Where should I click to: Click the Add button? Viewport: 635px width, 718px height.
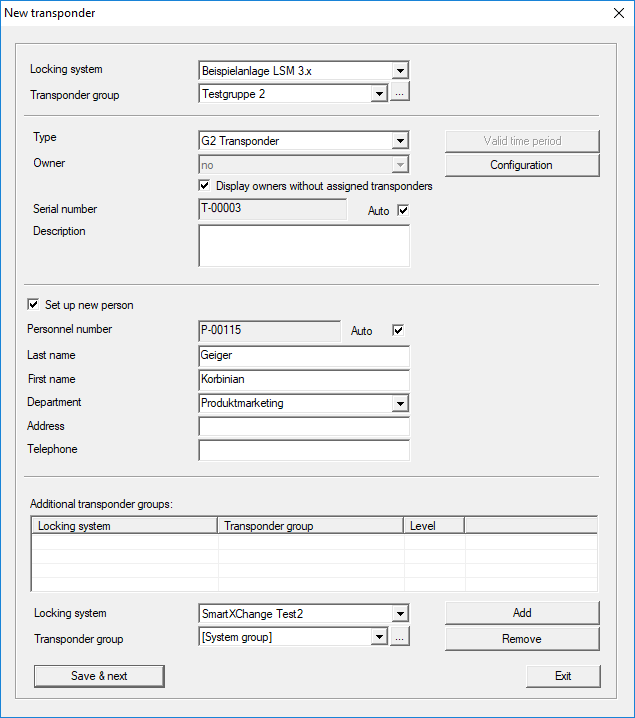point(521,613)
